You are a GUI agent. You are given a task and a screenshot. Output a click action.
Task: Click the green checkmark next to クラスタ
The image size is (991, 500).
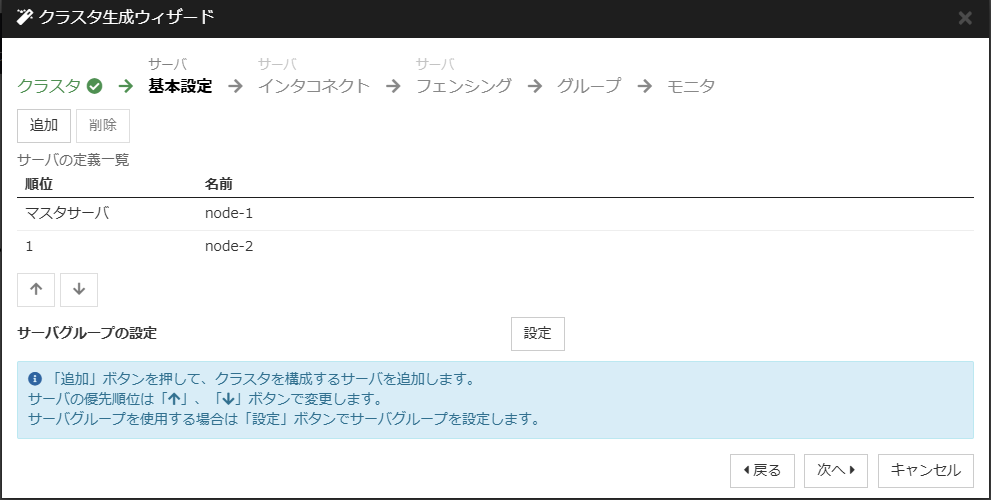click(x=95, y=86)
